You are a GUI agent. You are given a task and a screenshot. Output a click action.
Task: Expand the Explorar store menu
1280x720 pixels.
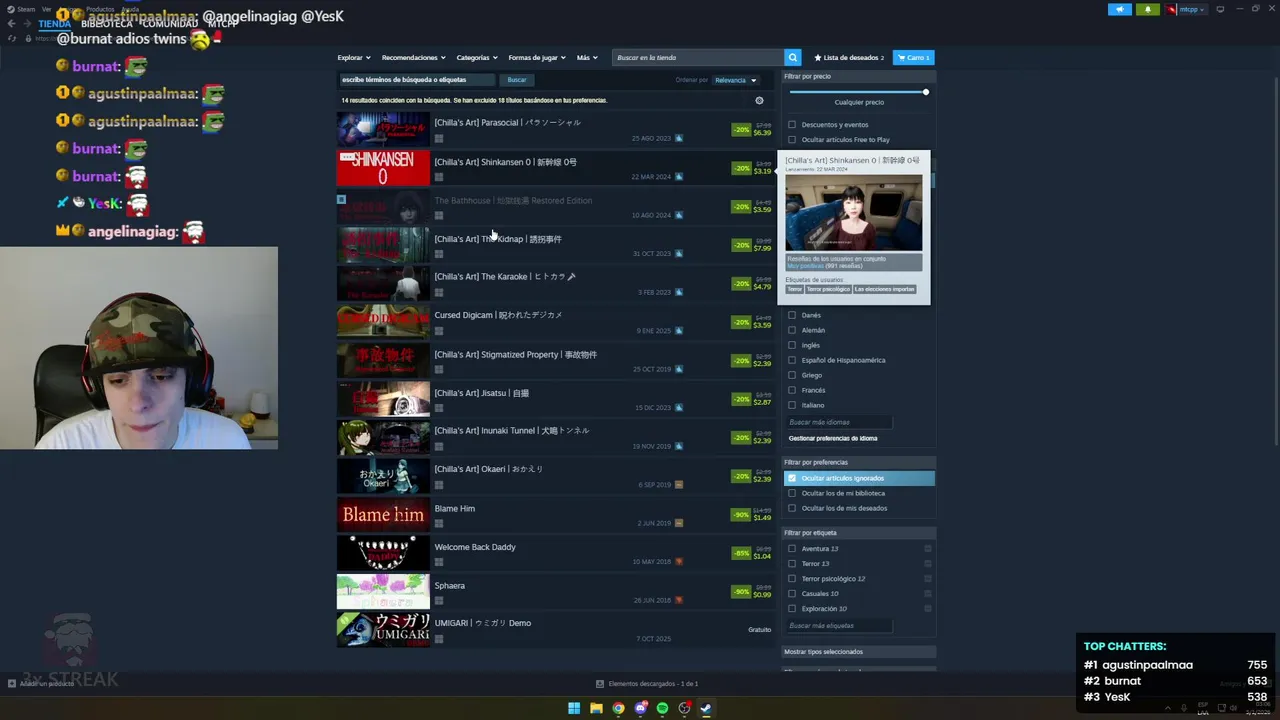click(354, 58)
